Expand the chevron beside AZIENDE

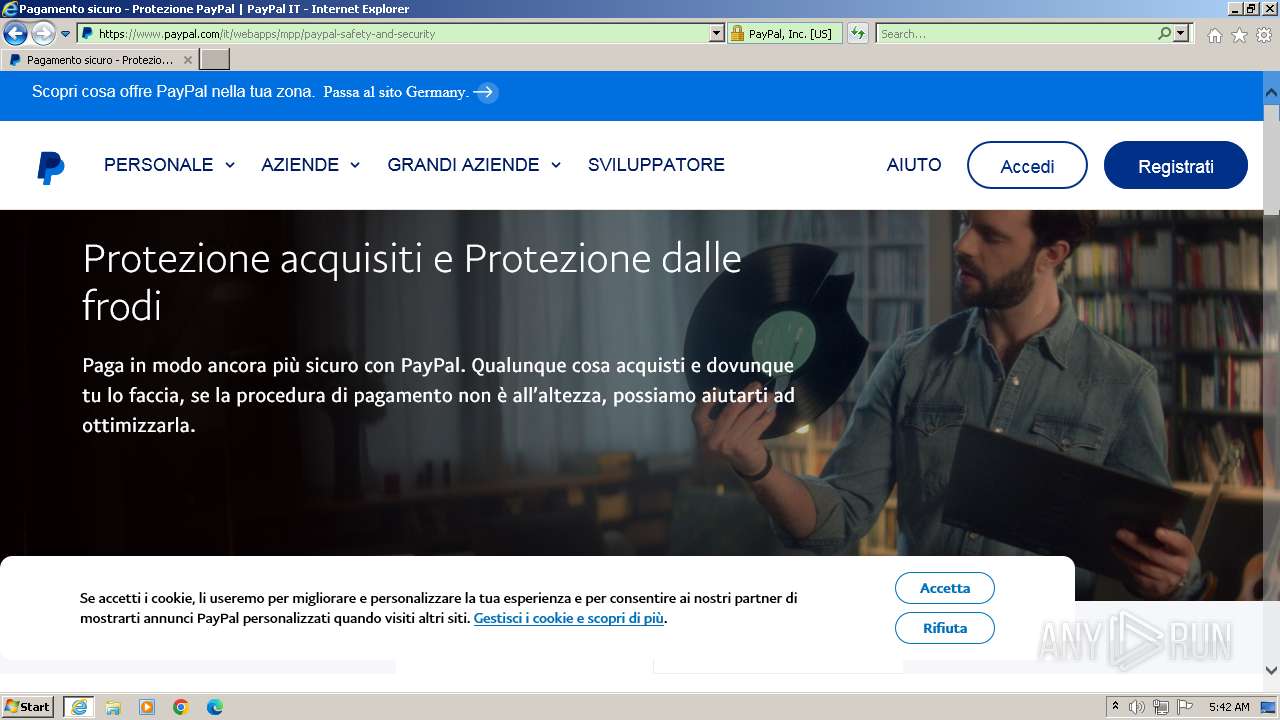[354, 165]
